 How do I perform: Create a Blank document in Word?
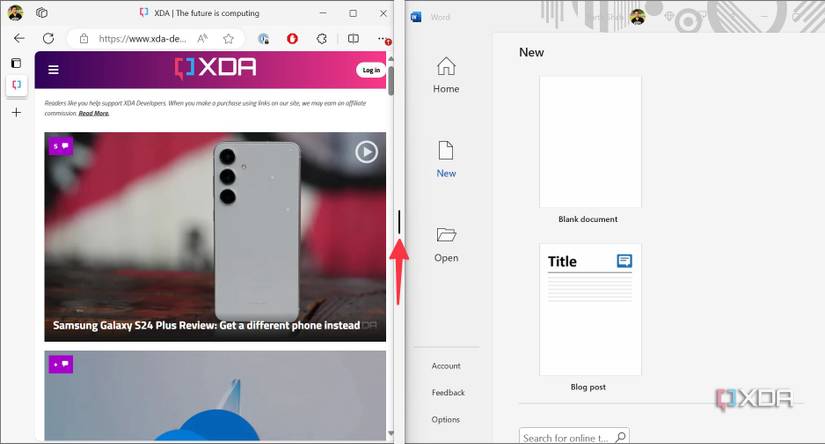pos(590,142)
